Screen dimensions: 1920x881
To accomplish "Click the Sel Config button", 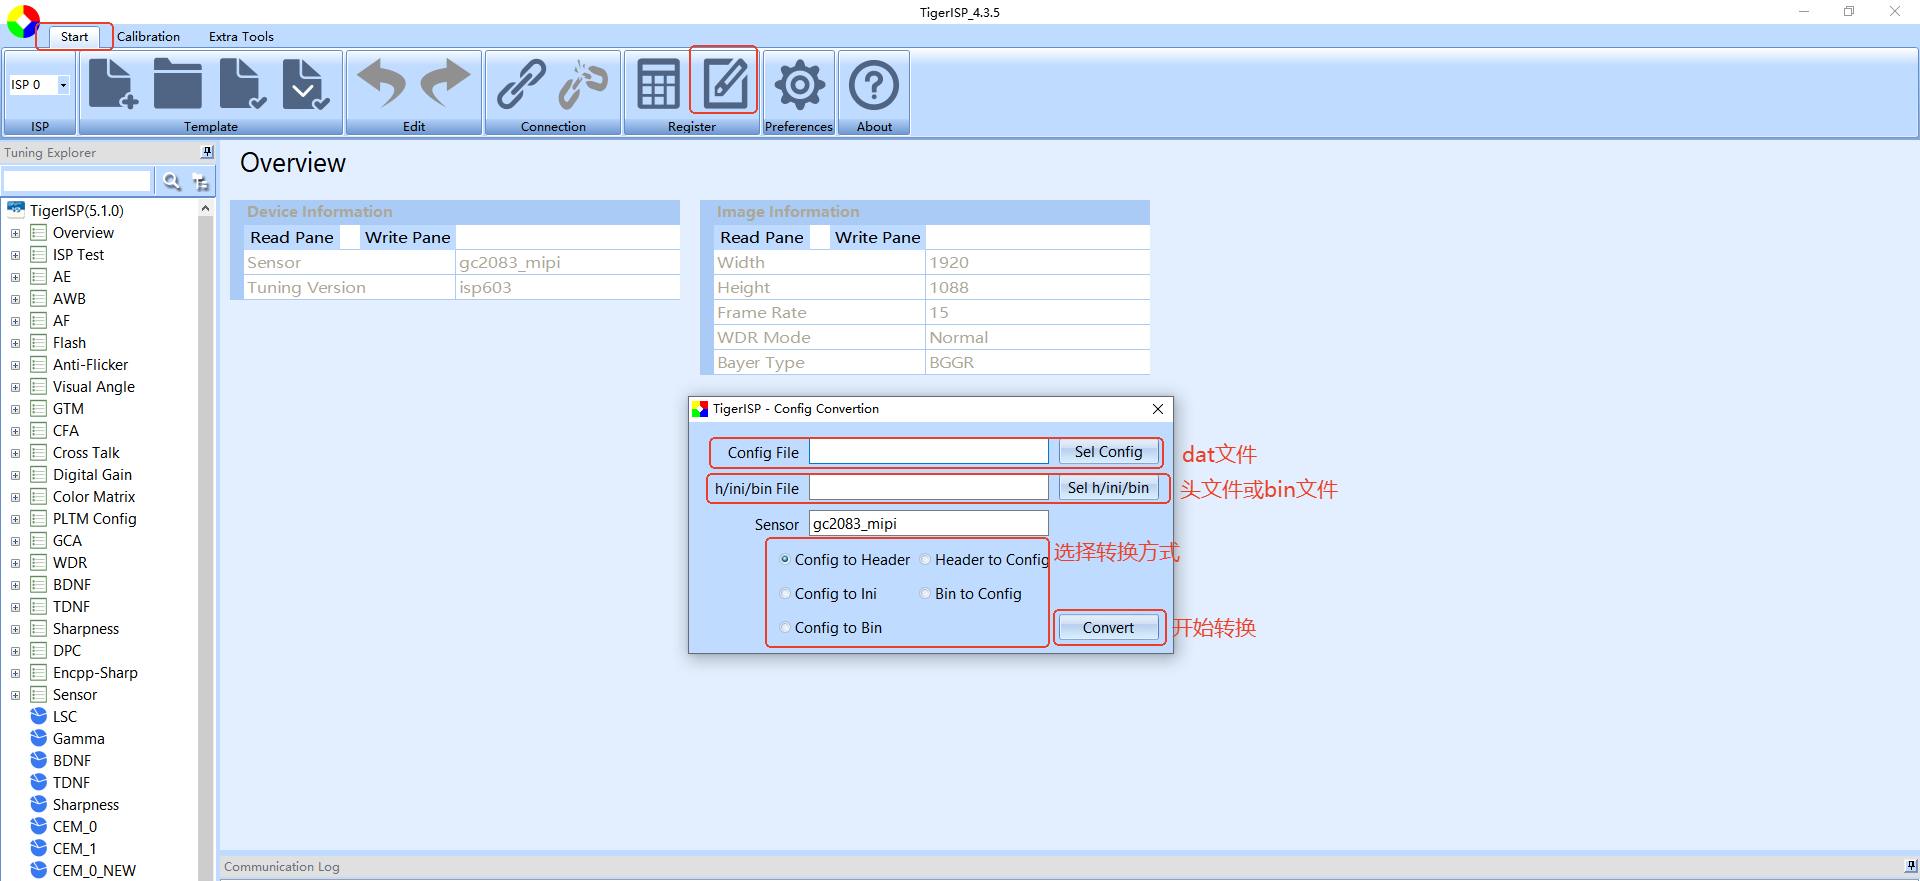I will pyautogui.click(x=1108, y=452).
